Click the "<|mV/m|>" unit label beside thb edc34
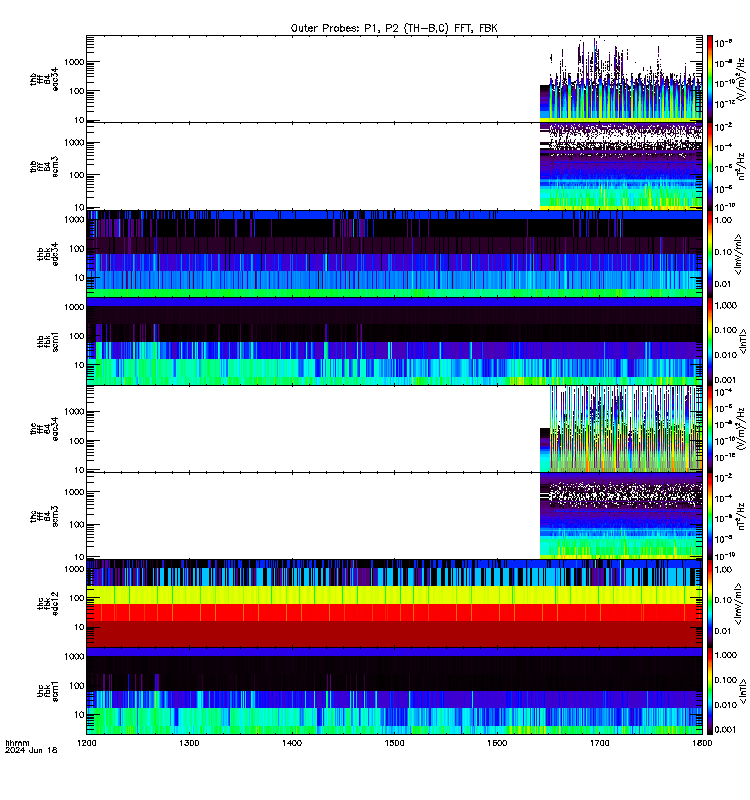This screenshot has width=750, height=800. click(x=739, y=254)
